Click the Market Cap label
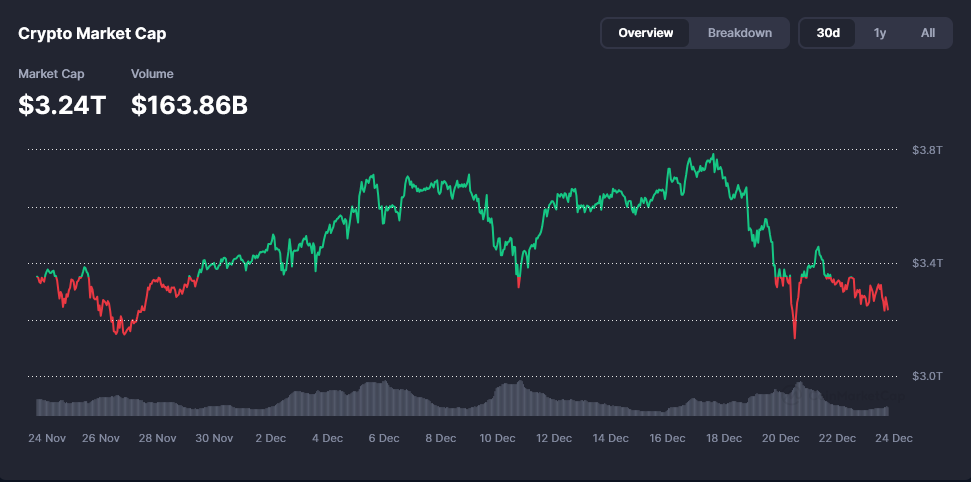 [x=51, y=74]
